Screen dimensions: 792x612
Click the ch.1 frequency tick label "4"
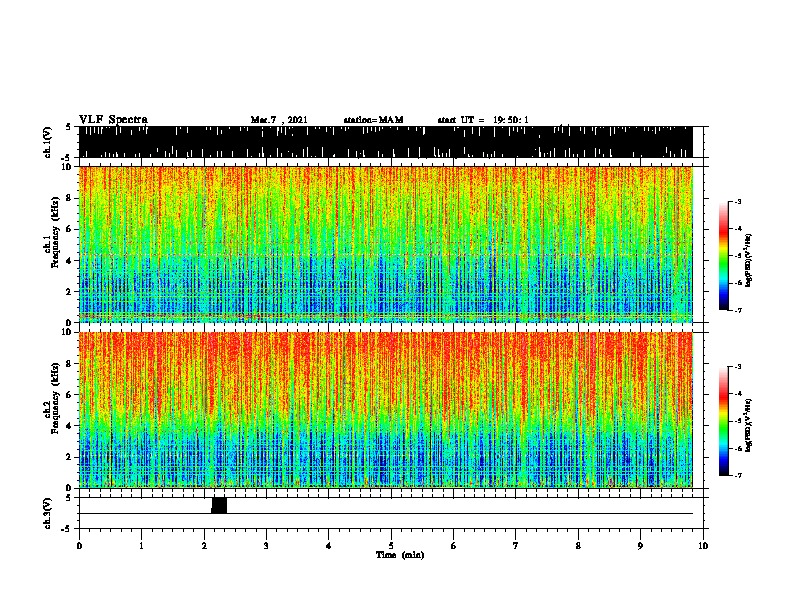coord(69,261)
